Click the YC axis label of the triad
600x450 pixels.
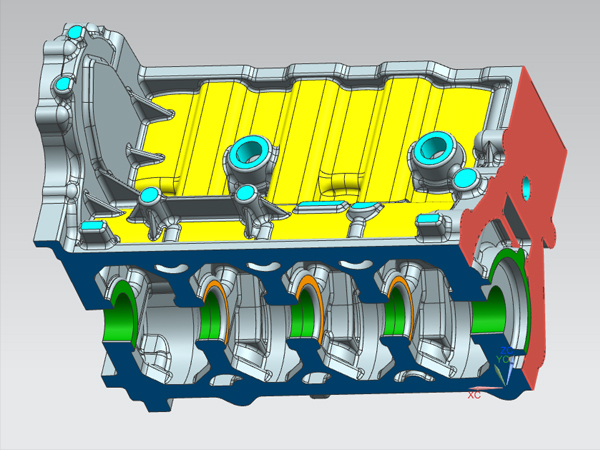[503, 357]
